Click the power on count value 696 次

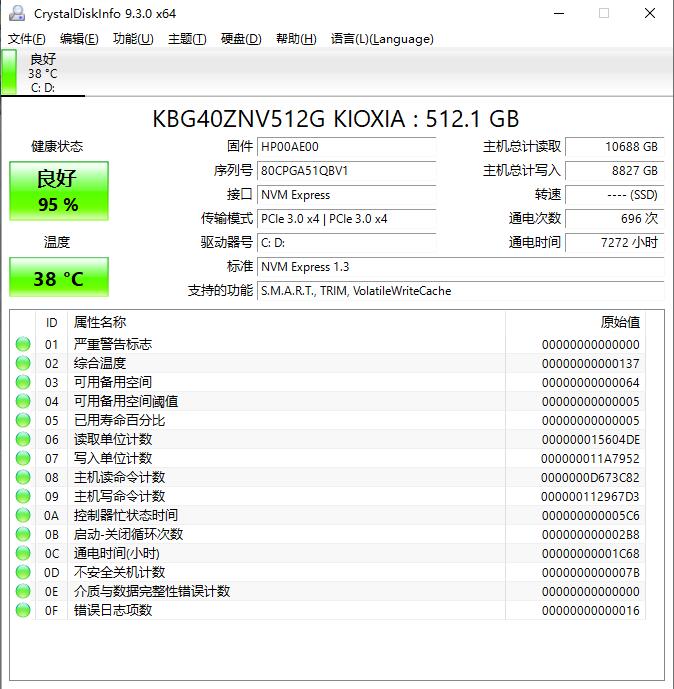(x=614, y=219)
